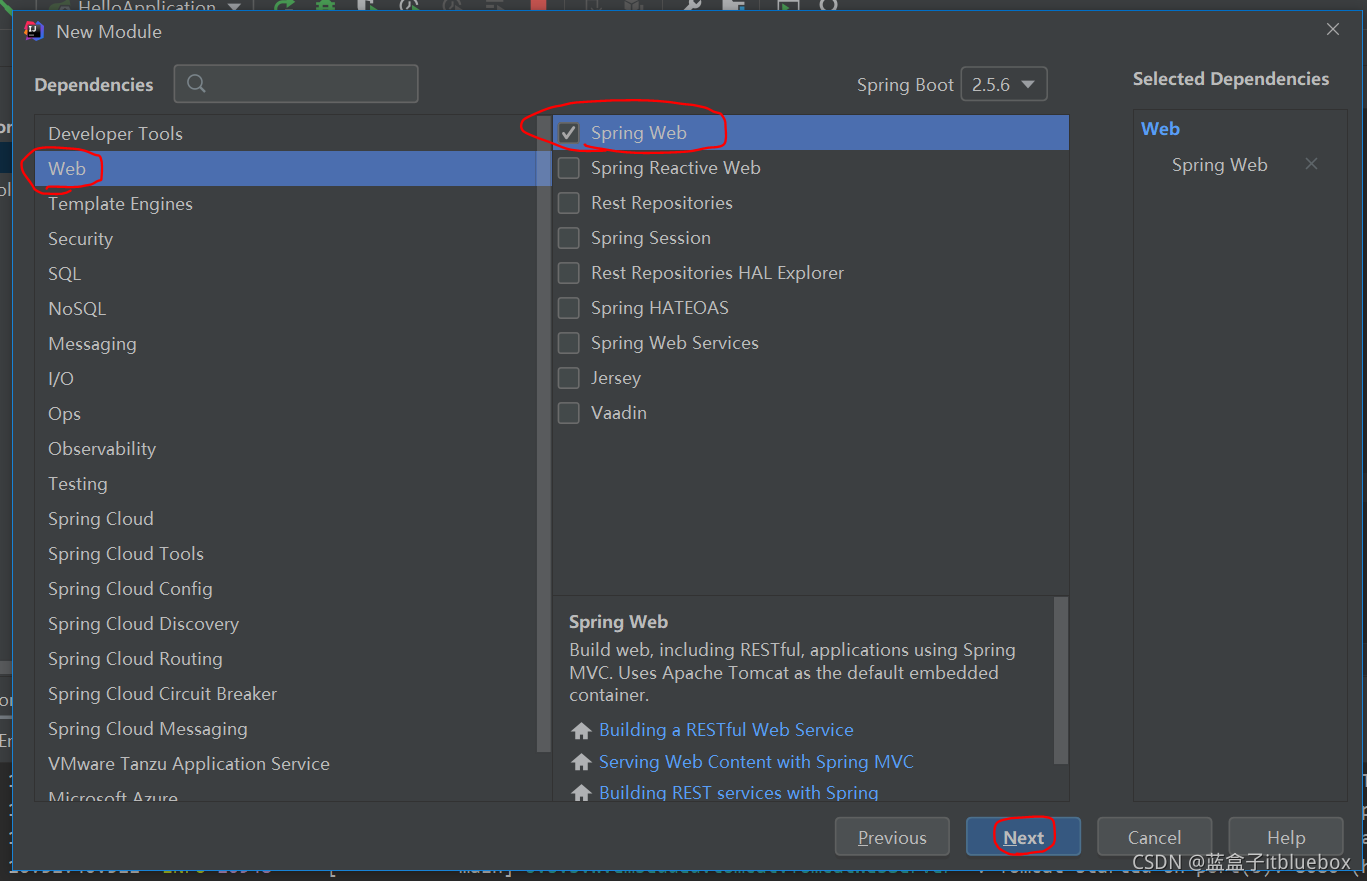Click Web group header in Selected Dependencies
The image size is (1367, 881).
click(x=1160, y=128)
